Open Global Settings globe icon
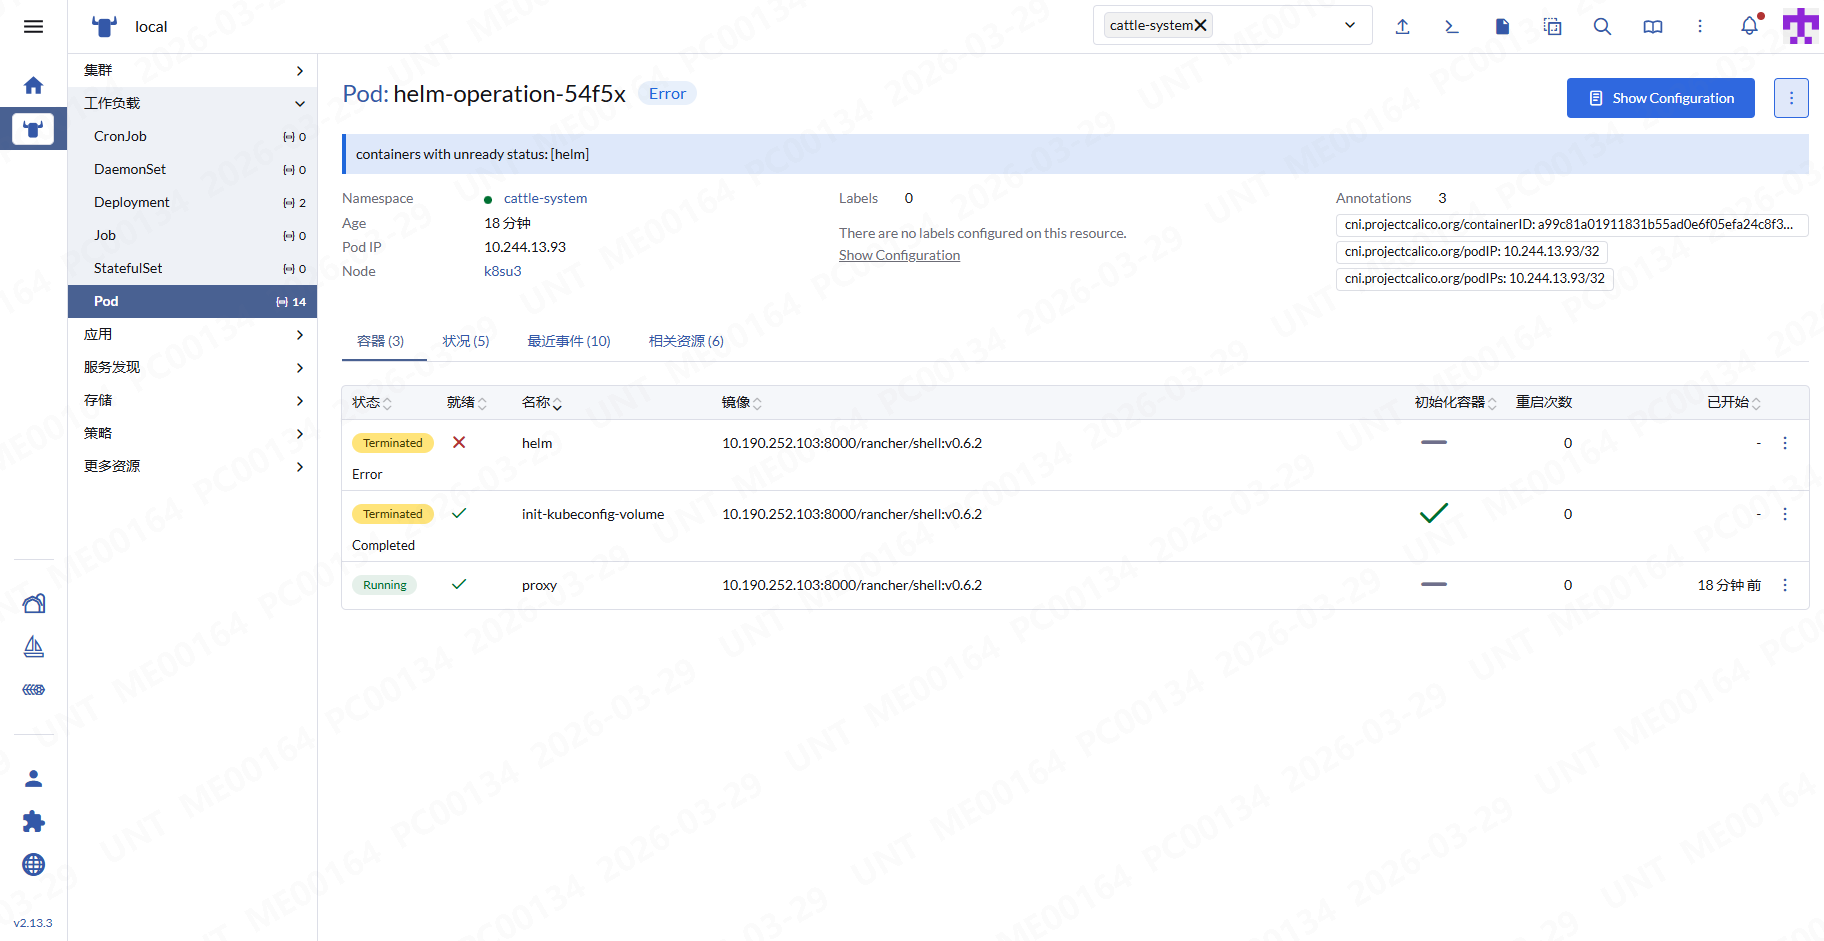 33,865
